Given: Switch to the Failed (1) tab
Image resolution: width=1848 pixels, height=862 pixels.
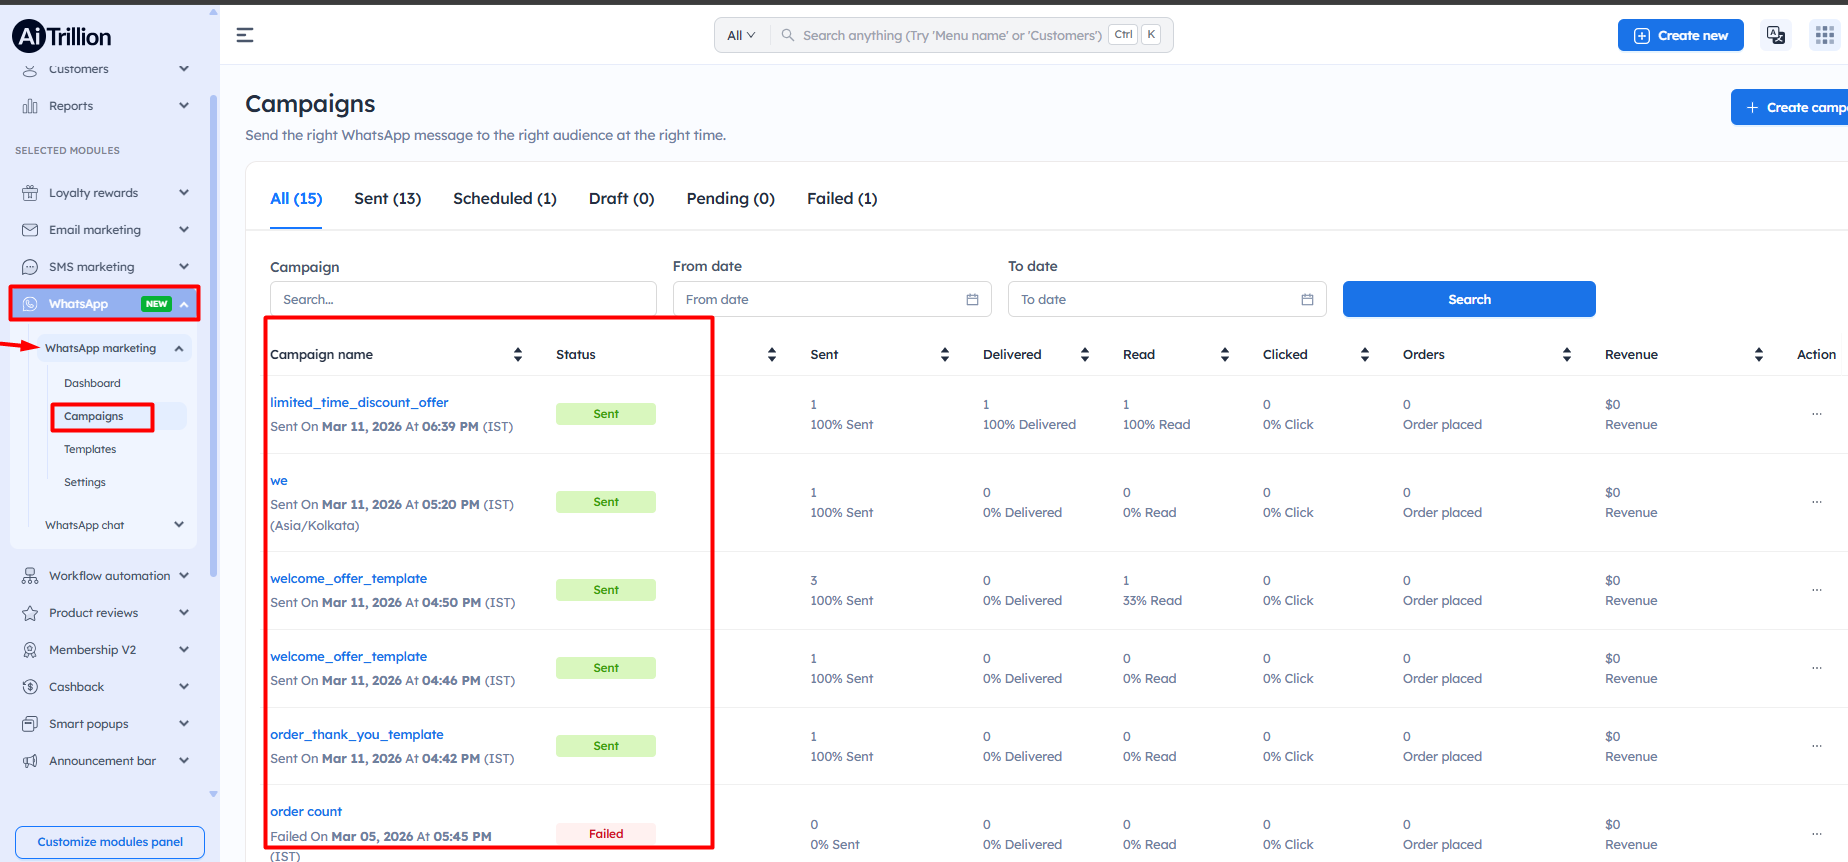Looking at the screenshot, I should click(x=841, y=198).
